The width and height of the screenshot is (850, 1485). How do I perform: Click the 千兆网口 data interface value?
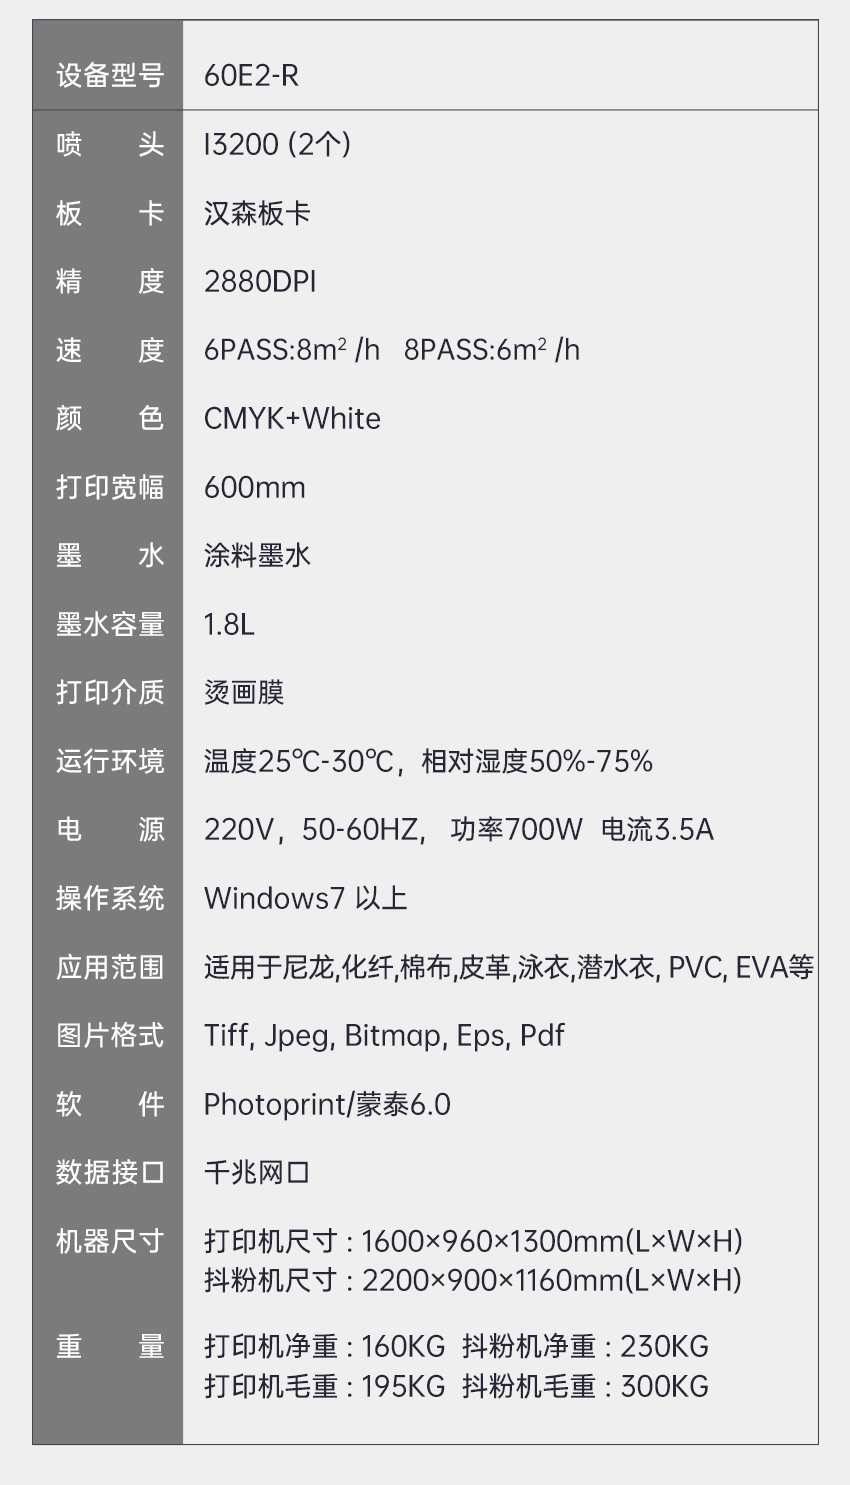257,1172
